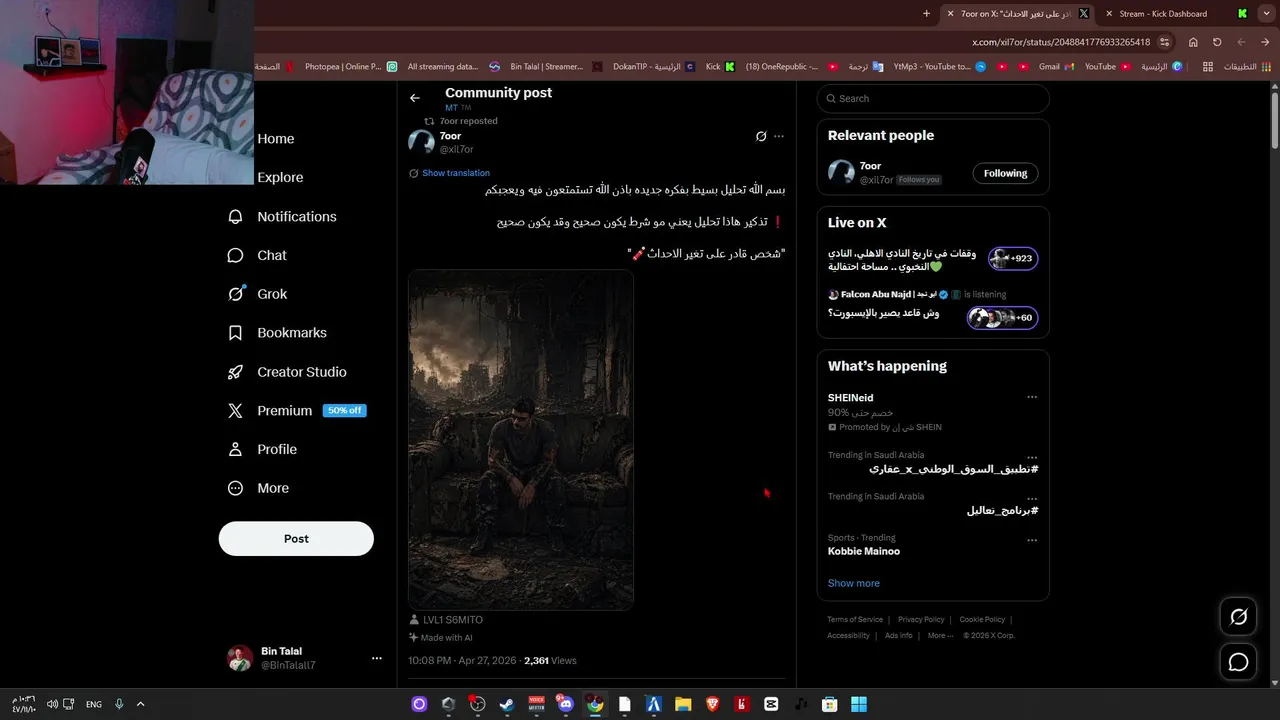Open the dark ruins post image
Image resolution: width=1280 pixels, height=720 pixels.
coord(521,440)
